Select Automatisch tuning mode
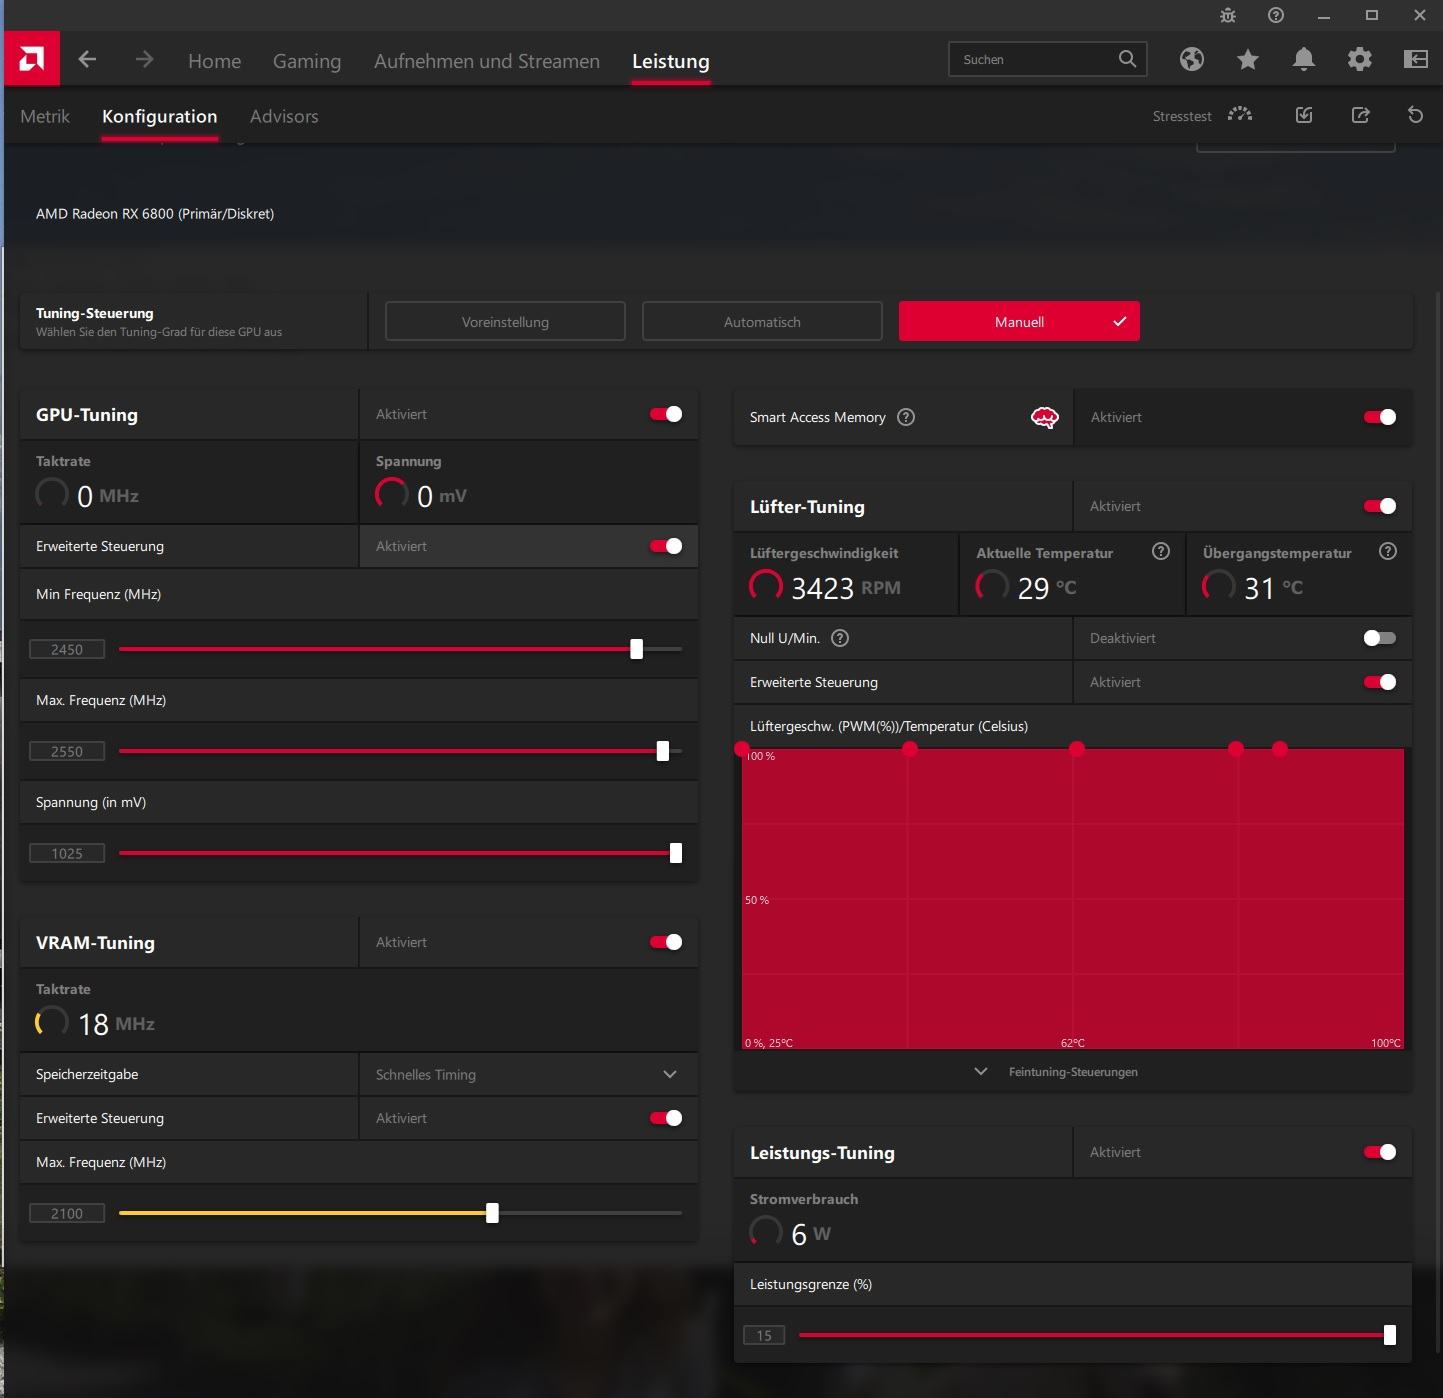 pos(762,321)
